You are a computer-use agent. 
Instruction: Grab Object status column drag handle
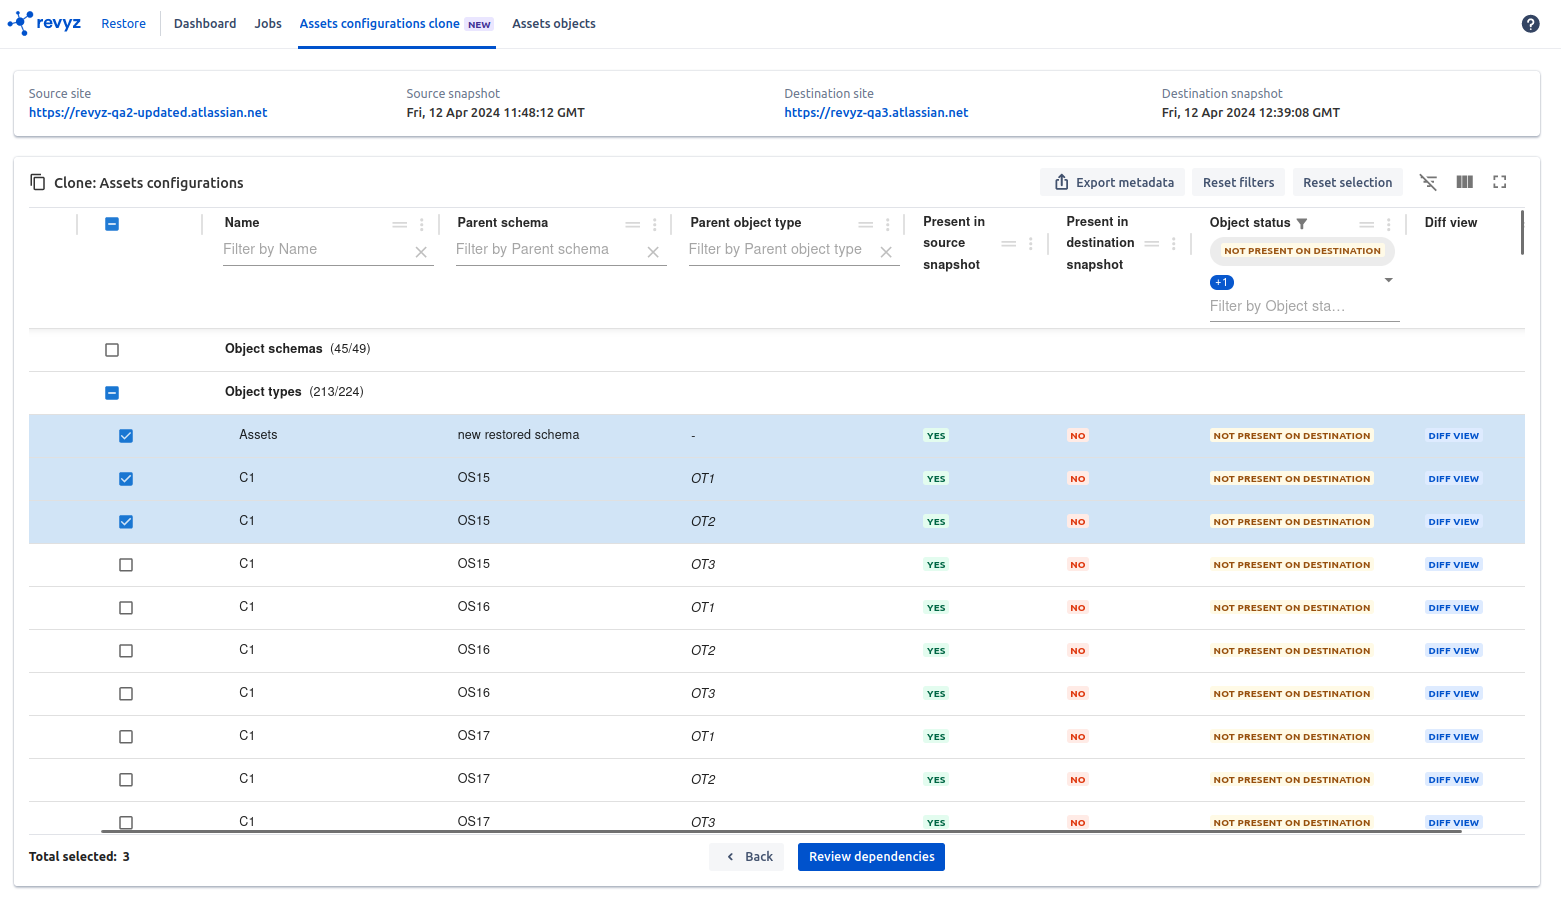[x=1367, y=224]
